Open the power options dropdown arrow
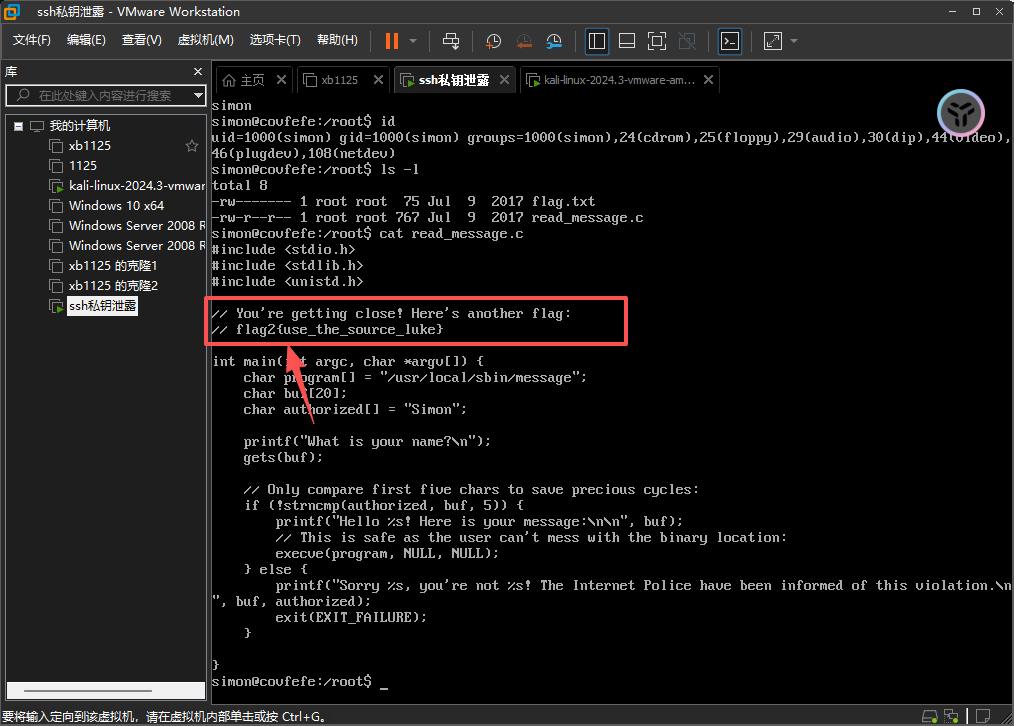The height and width of the screenshot is (726, 1014). coord(413,41)
